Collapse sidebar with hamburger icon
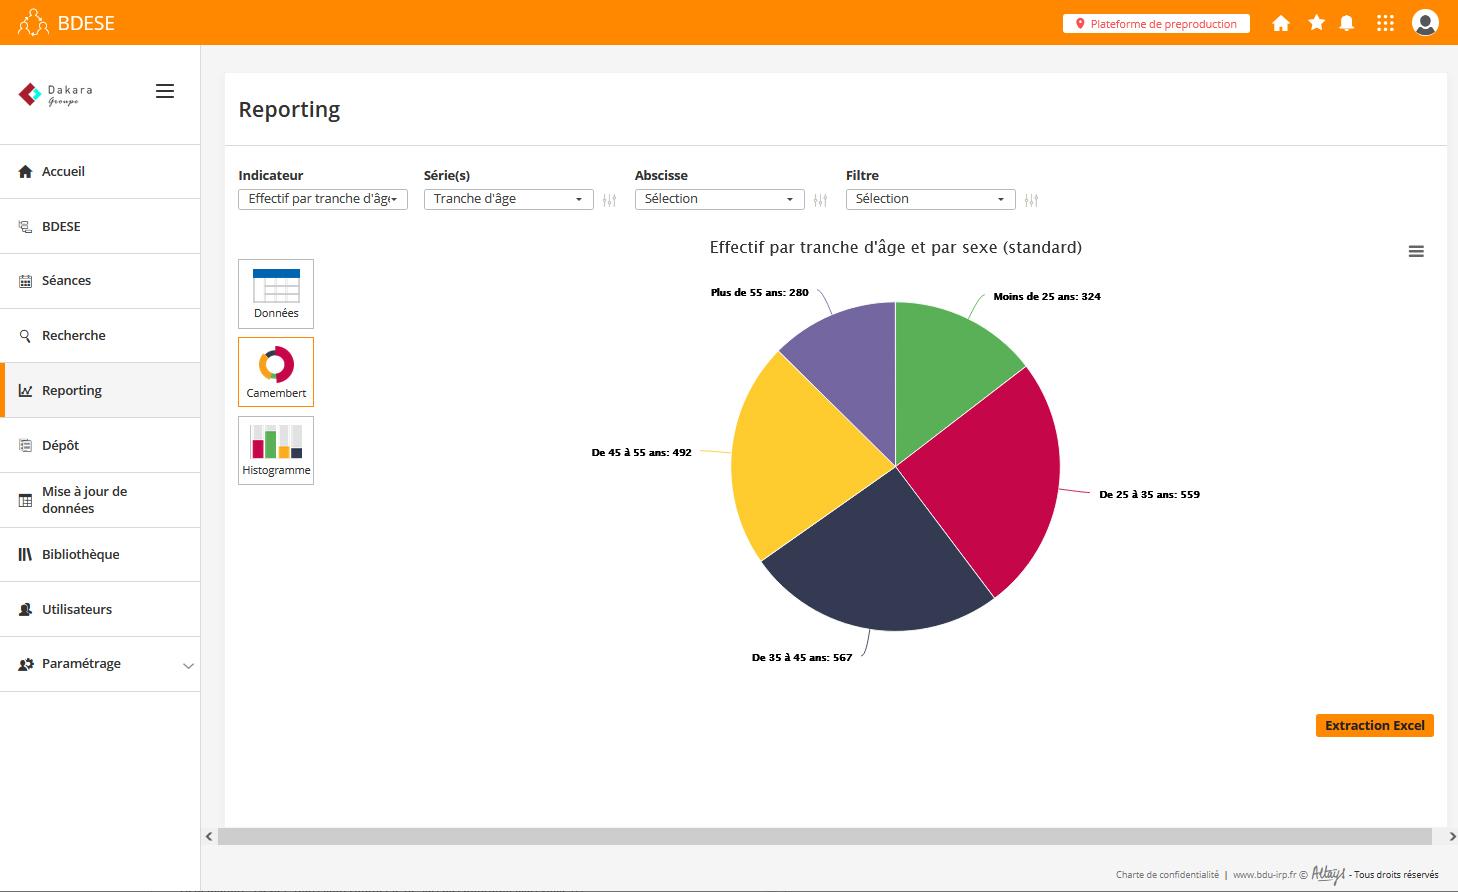The width and height of the screenshot is (1458, 892). pyautogui.click(x=165, y=91)
